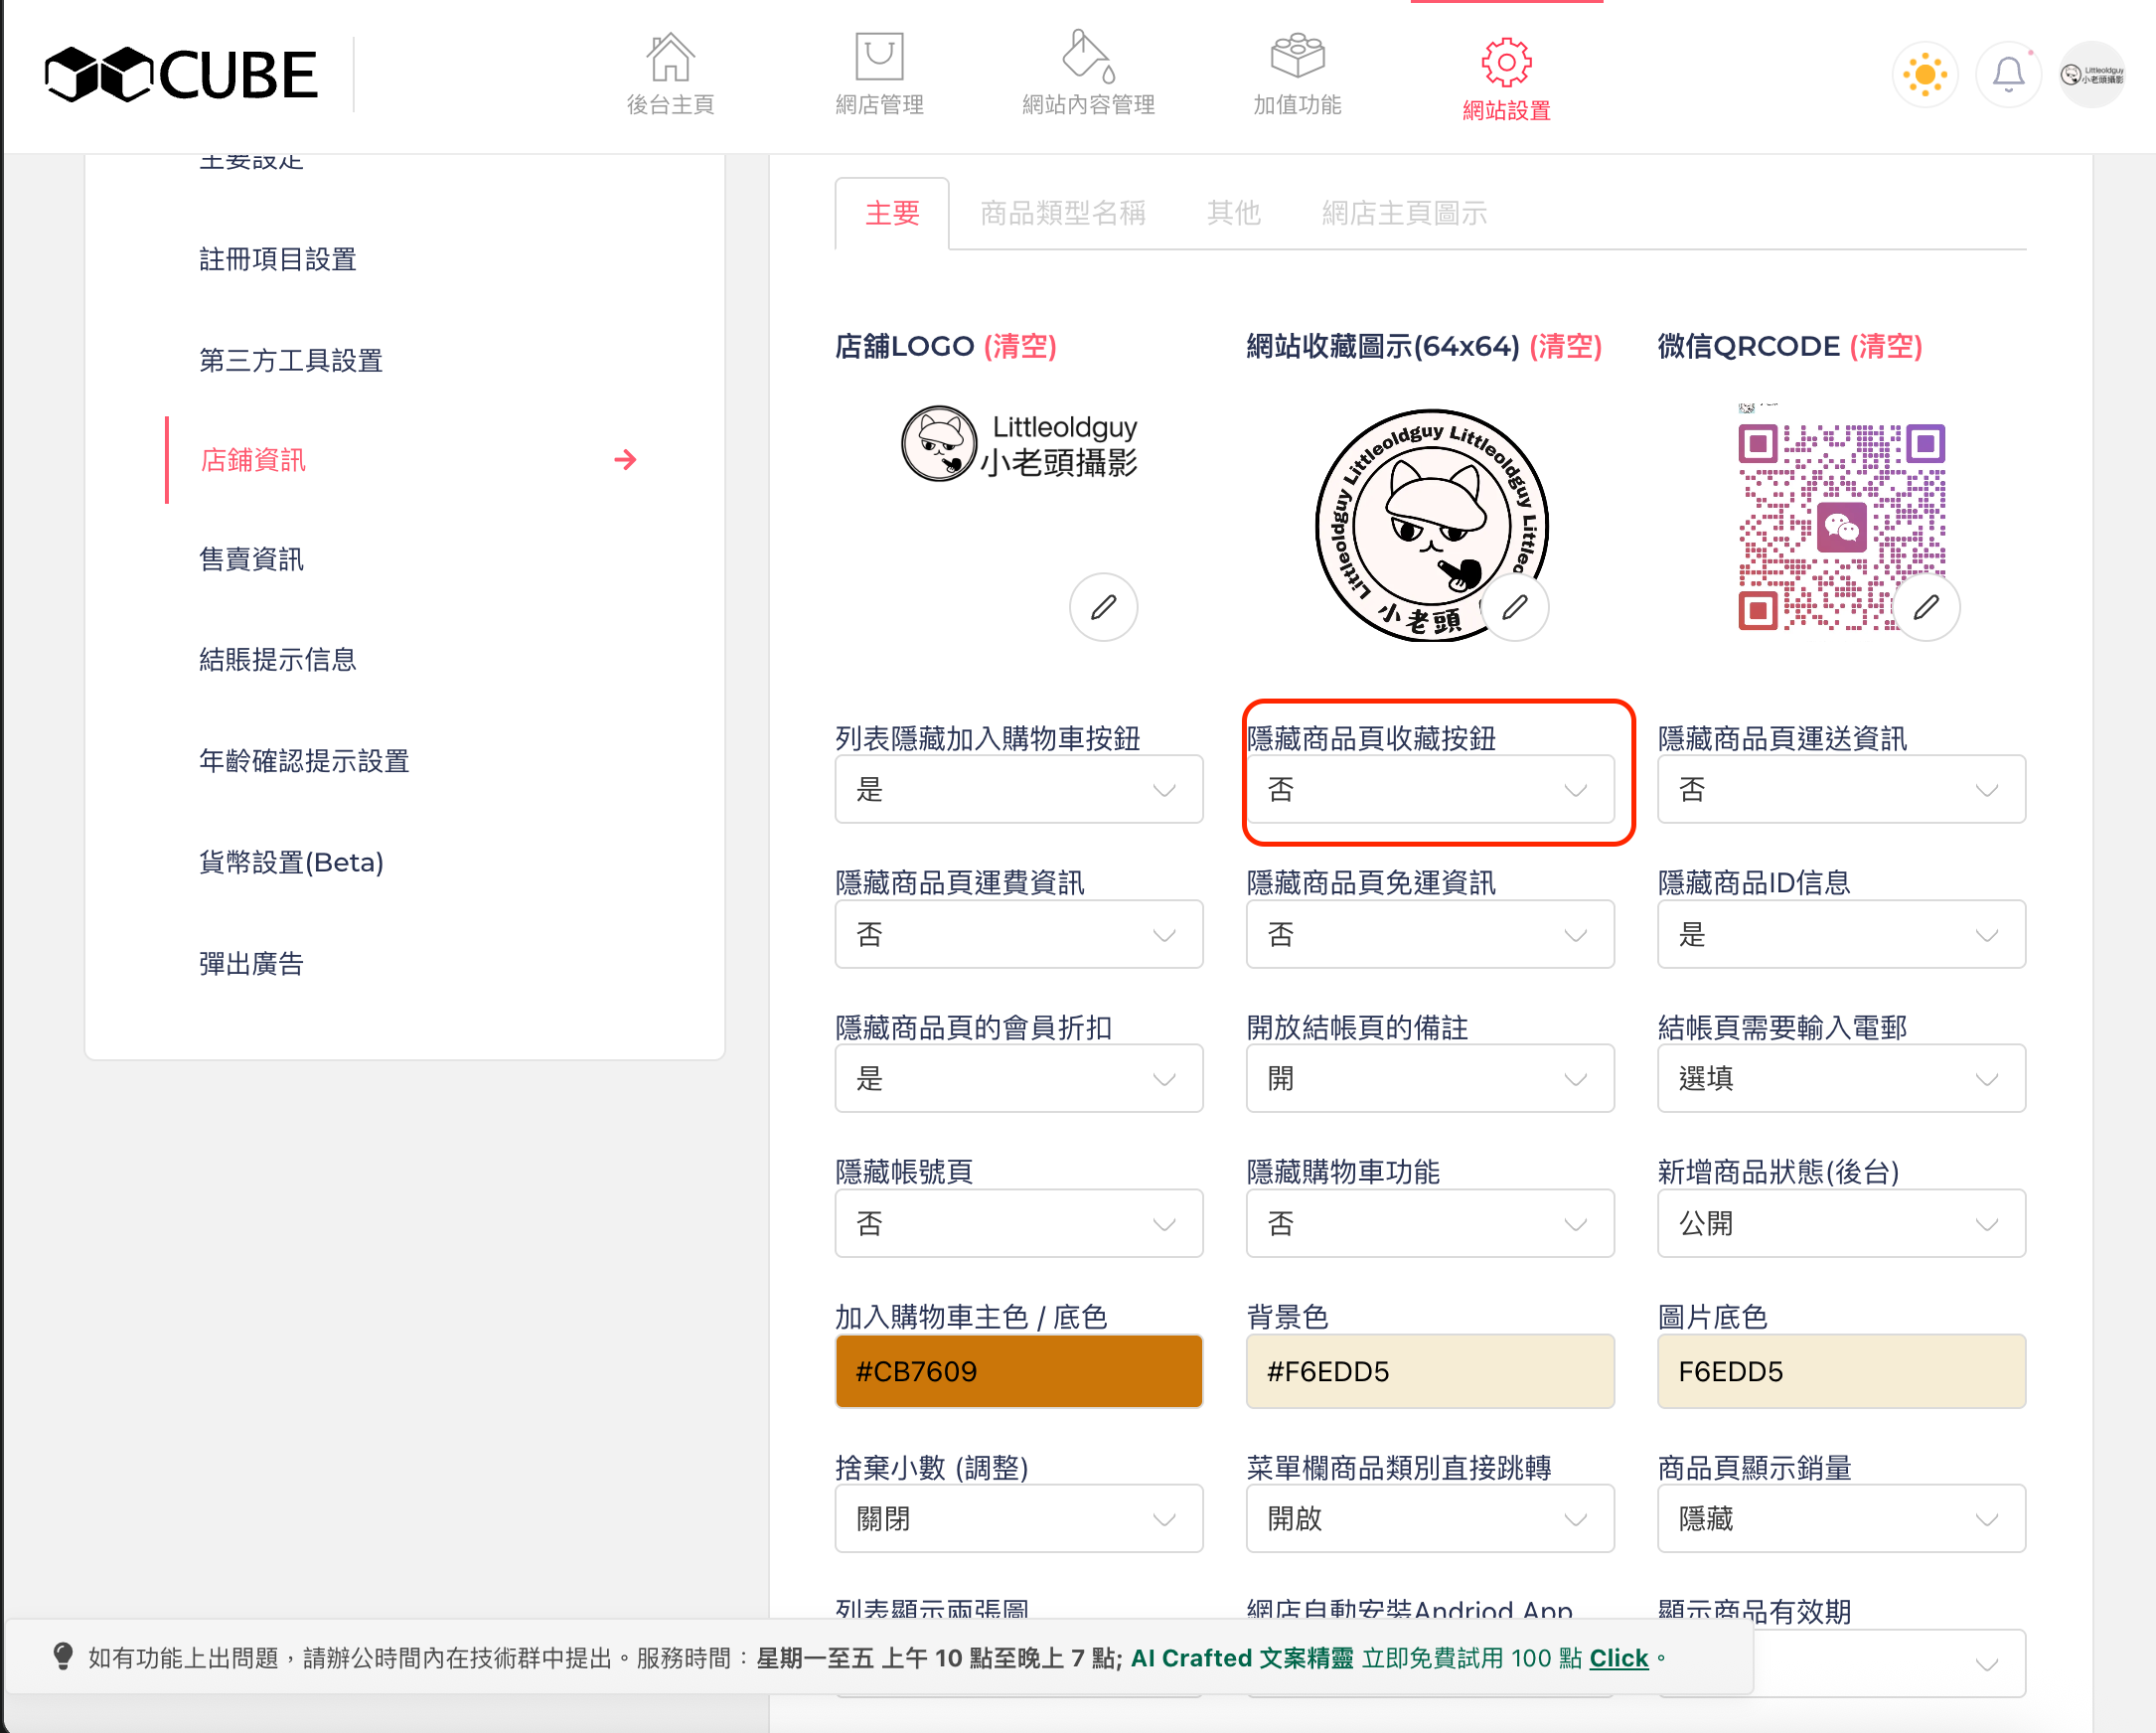Switch to the 商品類型名稱 tab
Screen dimensions: 2156x1733
[x=1062, y=213]
